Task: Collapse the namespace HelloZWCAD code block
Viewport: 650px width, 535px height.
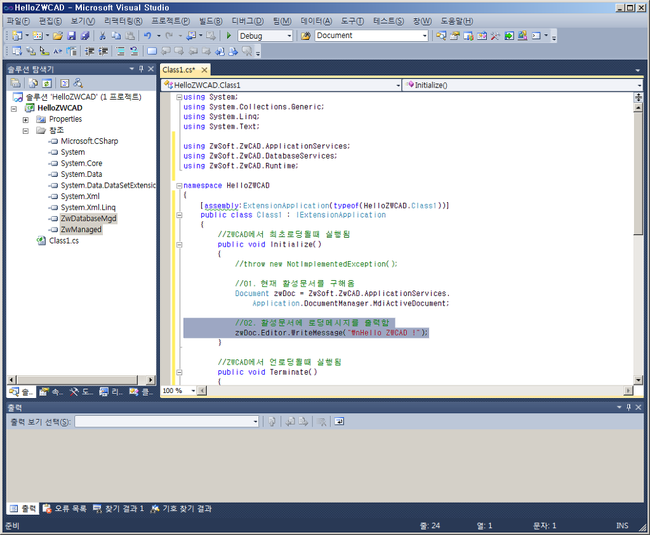Action: [x=179, y=186]
